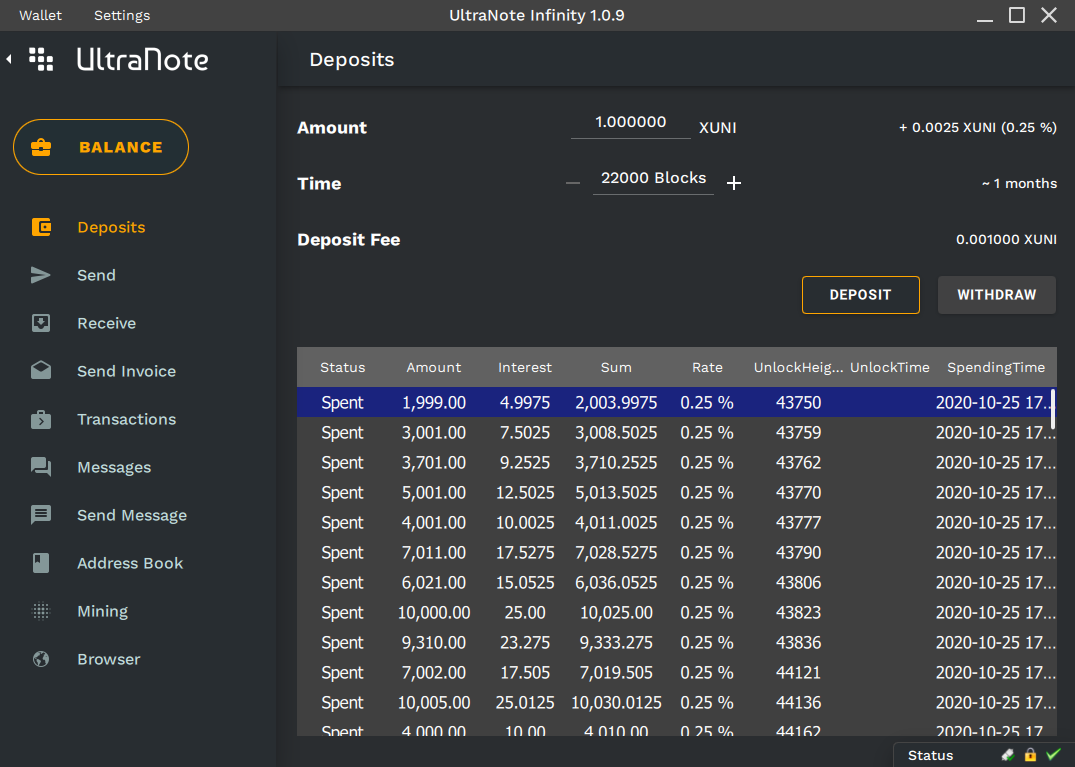Viewport: 1075px width, 767px height.
Task: Click the Send Invoice envelope icon
Action: point(41,371)
